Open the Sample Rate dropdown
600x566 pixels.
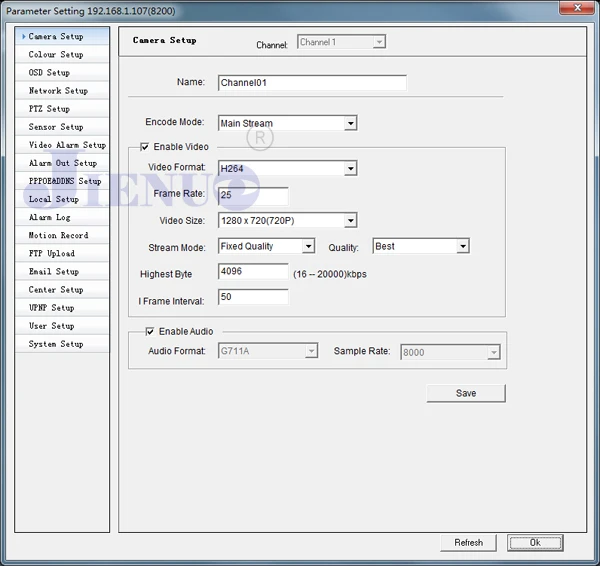[x=450, y=352]
